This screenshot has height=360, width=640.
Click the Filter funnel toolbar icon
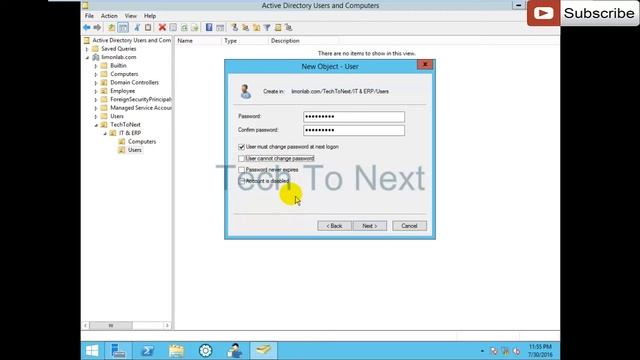(267, 27)
